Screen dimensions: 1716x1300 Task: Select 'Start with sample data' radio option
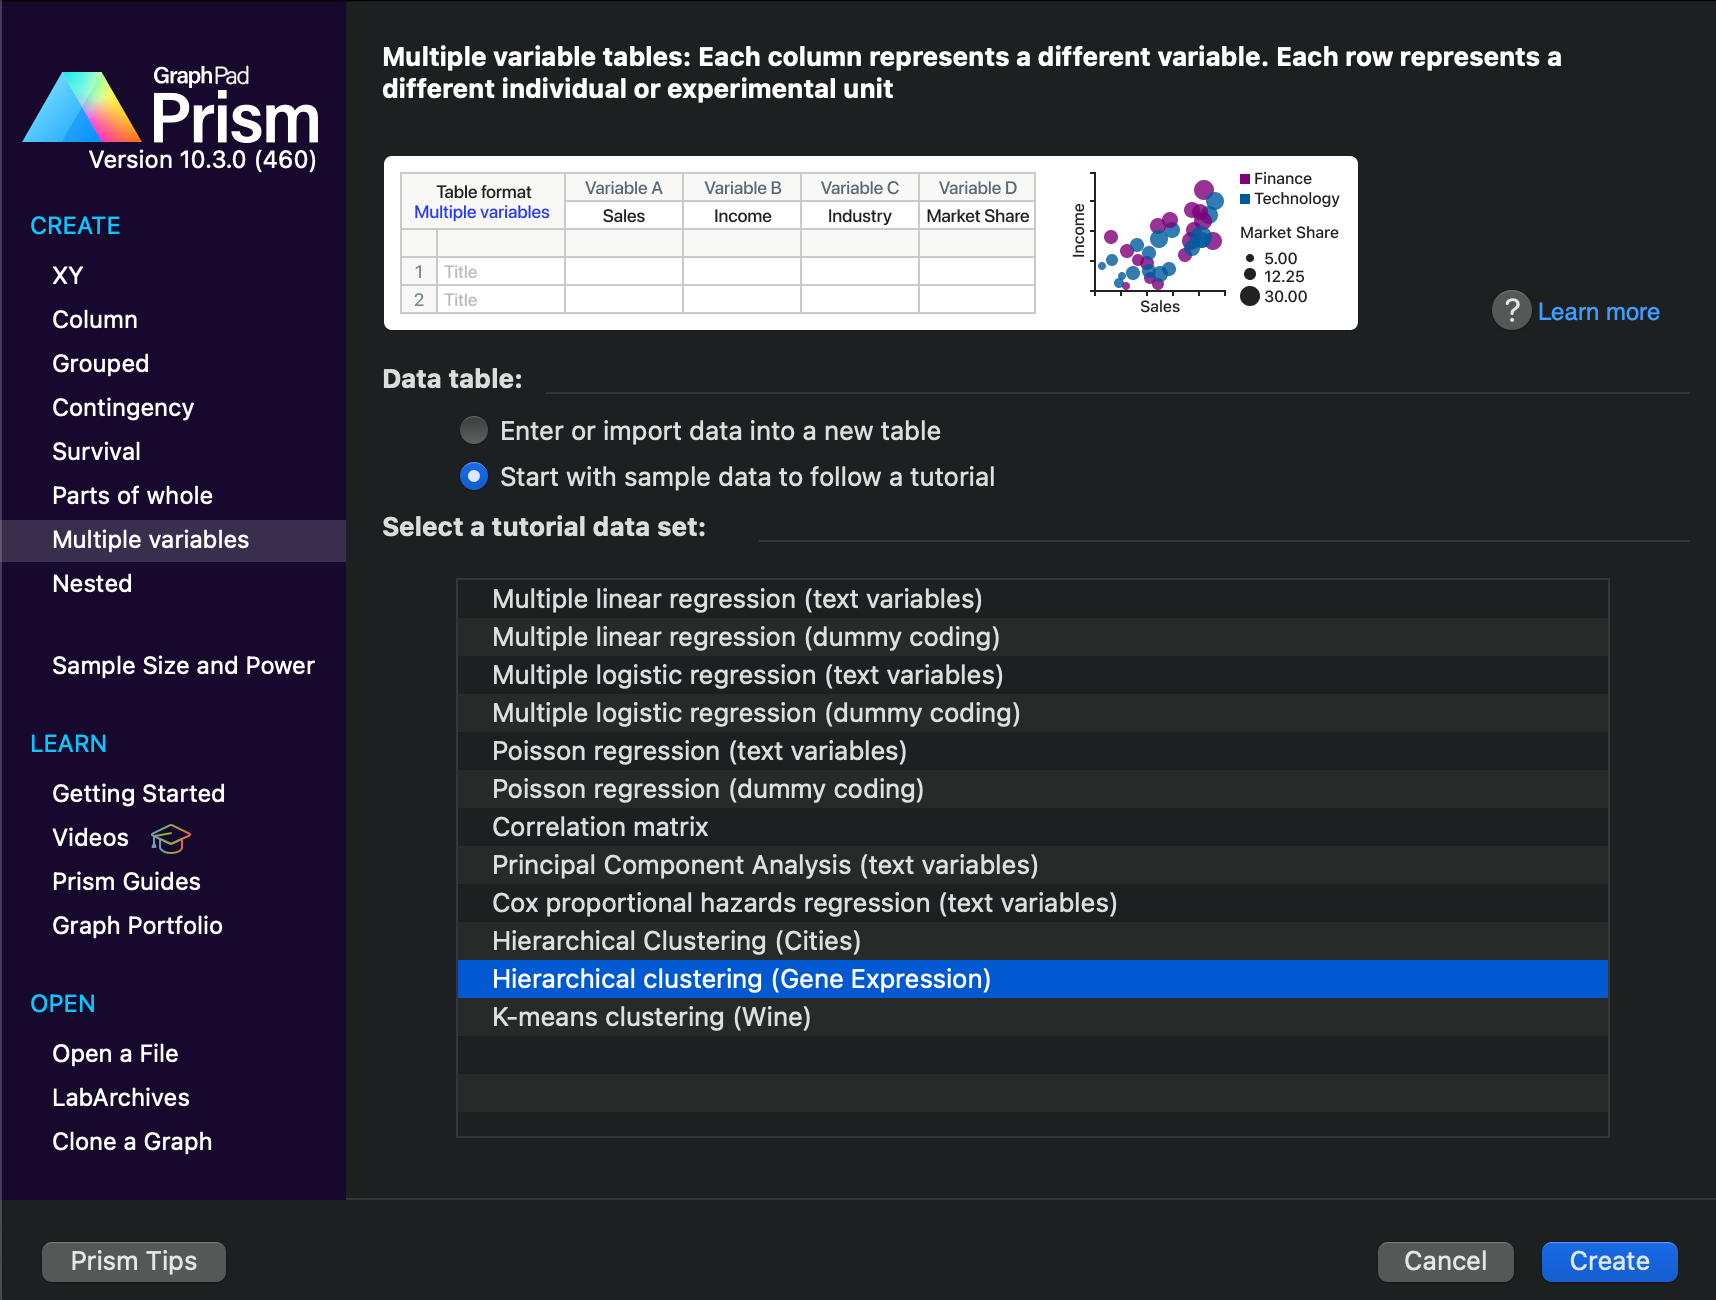pyautogui.click(x=474, y=477)
